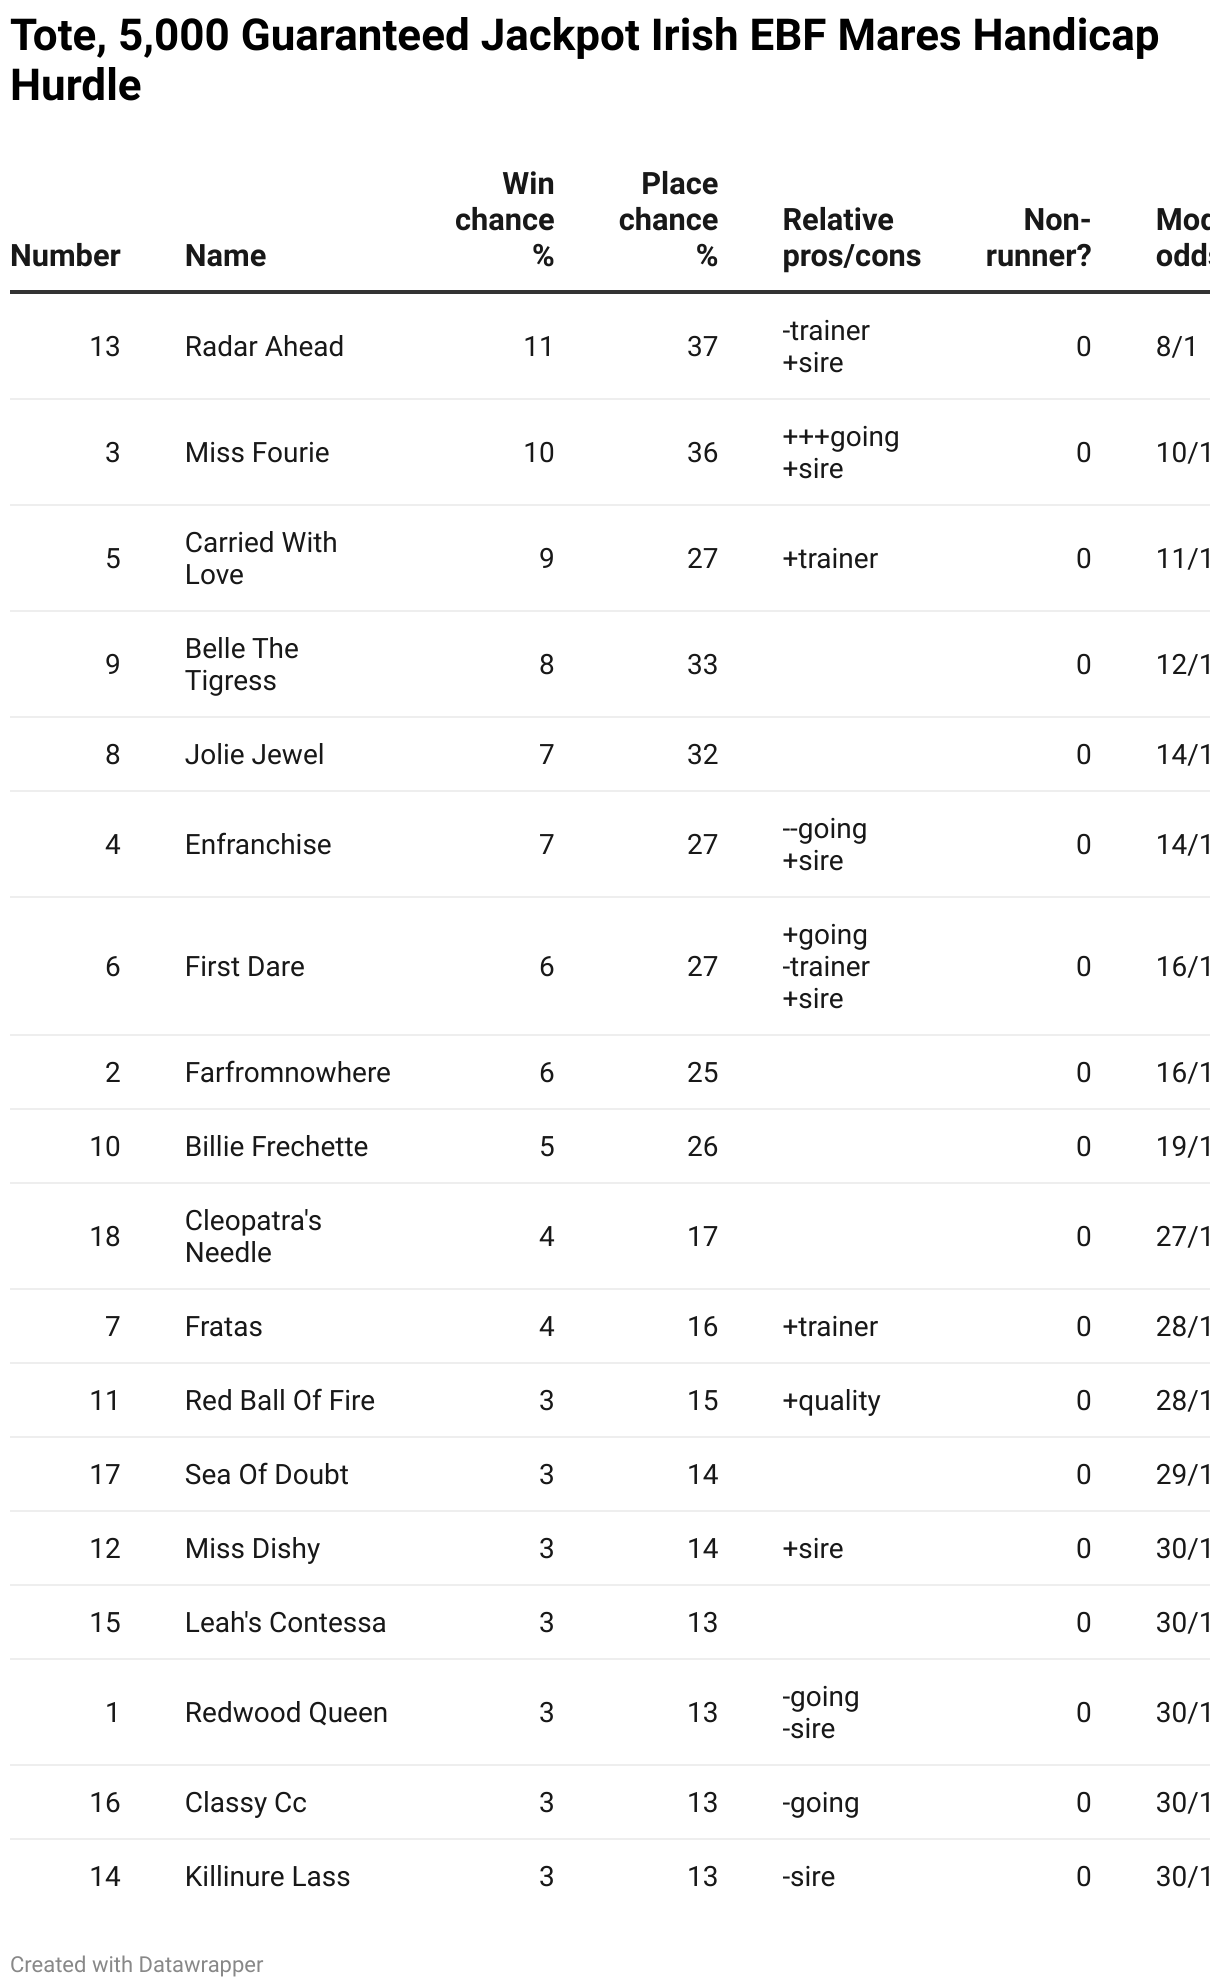Click Cleopatra's Needle in the Name column
Screen dimensions: 1220x1988
[253, 1236]
